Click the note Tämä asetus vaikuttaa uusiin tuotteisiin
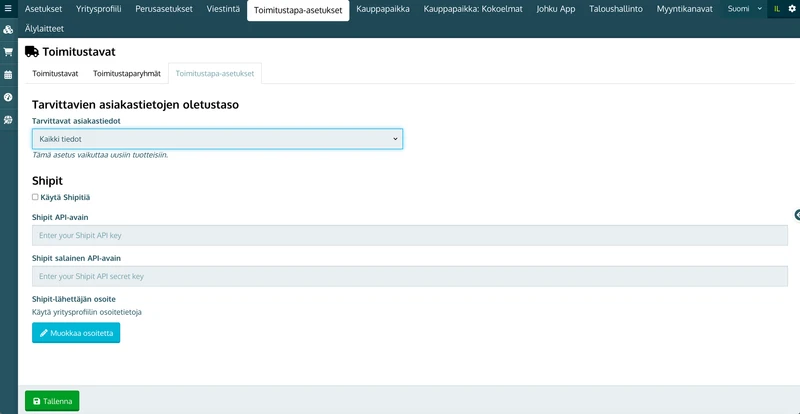Viewport: 800px width, 414px height. (100, 155)
